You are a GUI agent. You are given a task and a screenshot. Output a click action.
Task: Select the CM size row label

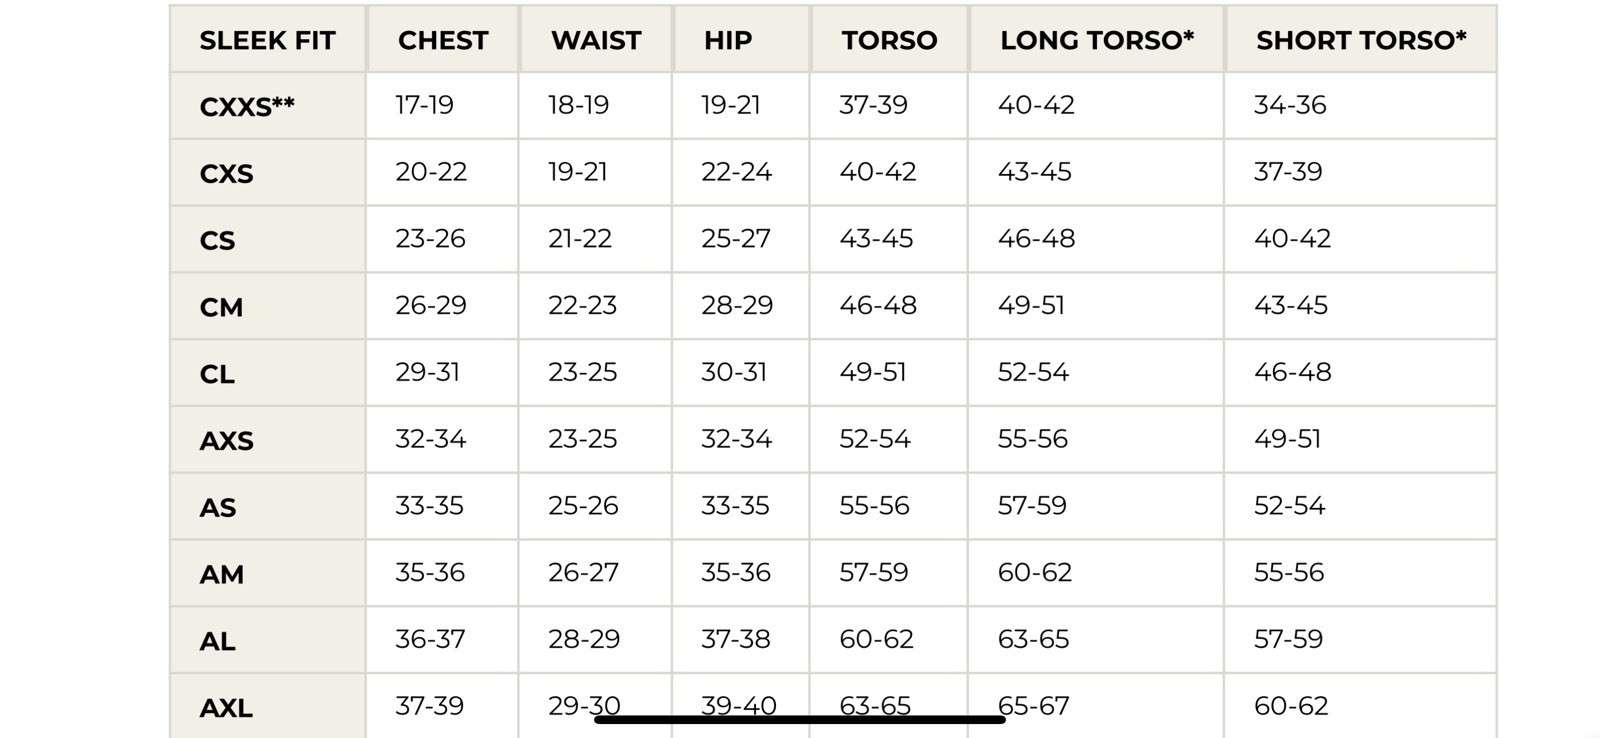tap(221, 308)
